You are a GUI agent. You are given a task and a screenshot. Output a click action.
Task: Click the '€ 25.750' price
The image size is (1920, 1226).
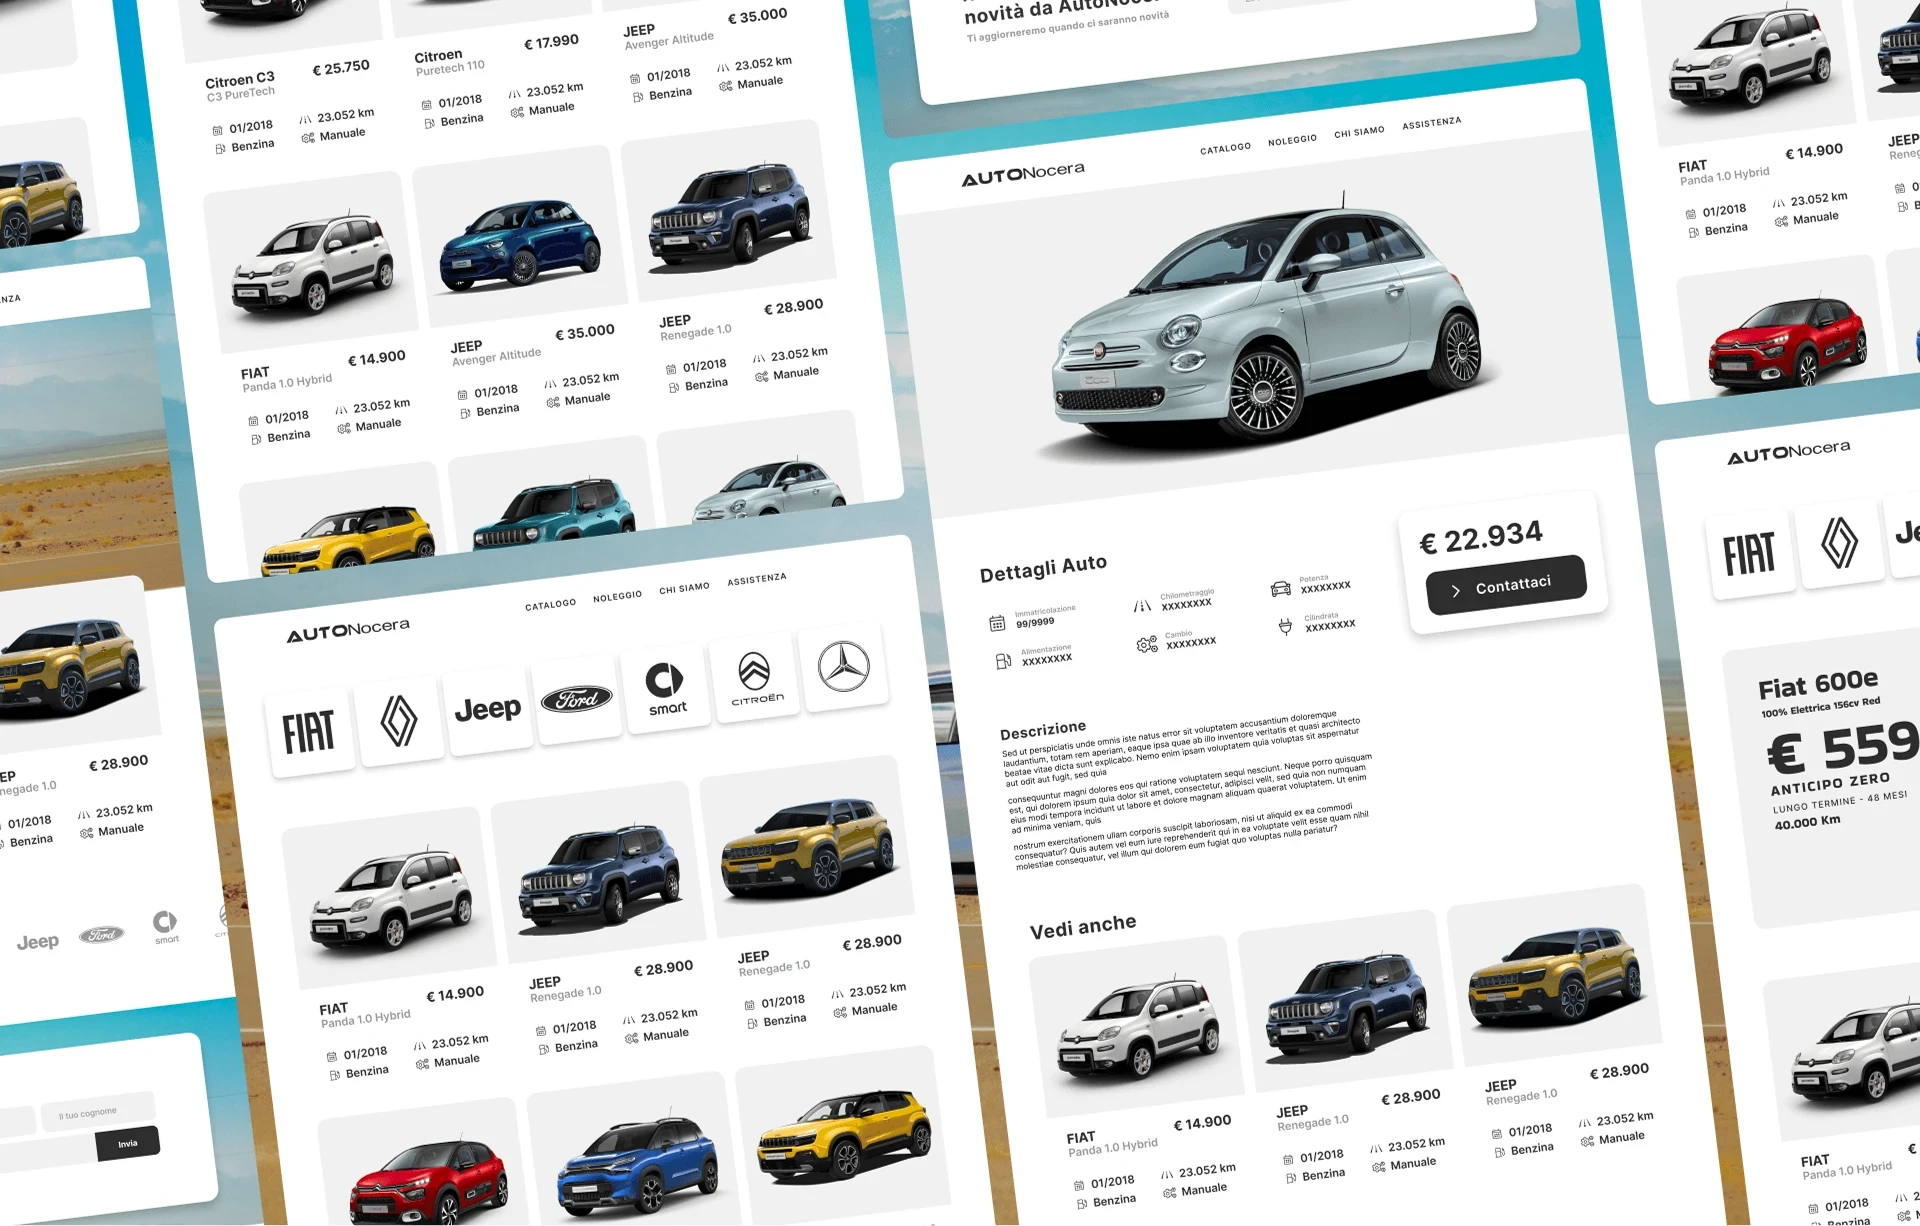[341, 68]
